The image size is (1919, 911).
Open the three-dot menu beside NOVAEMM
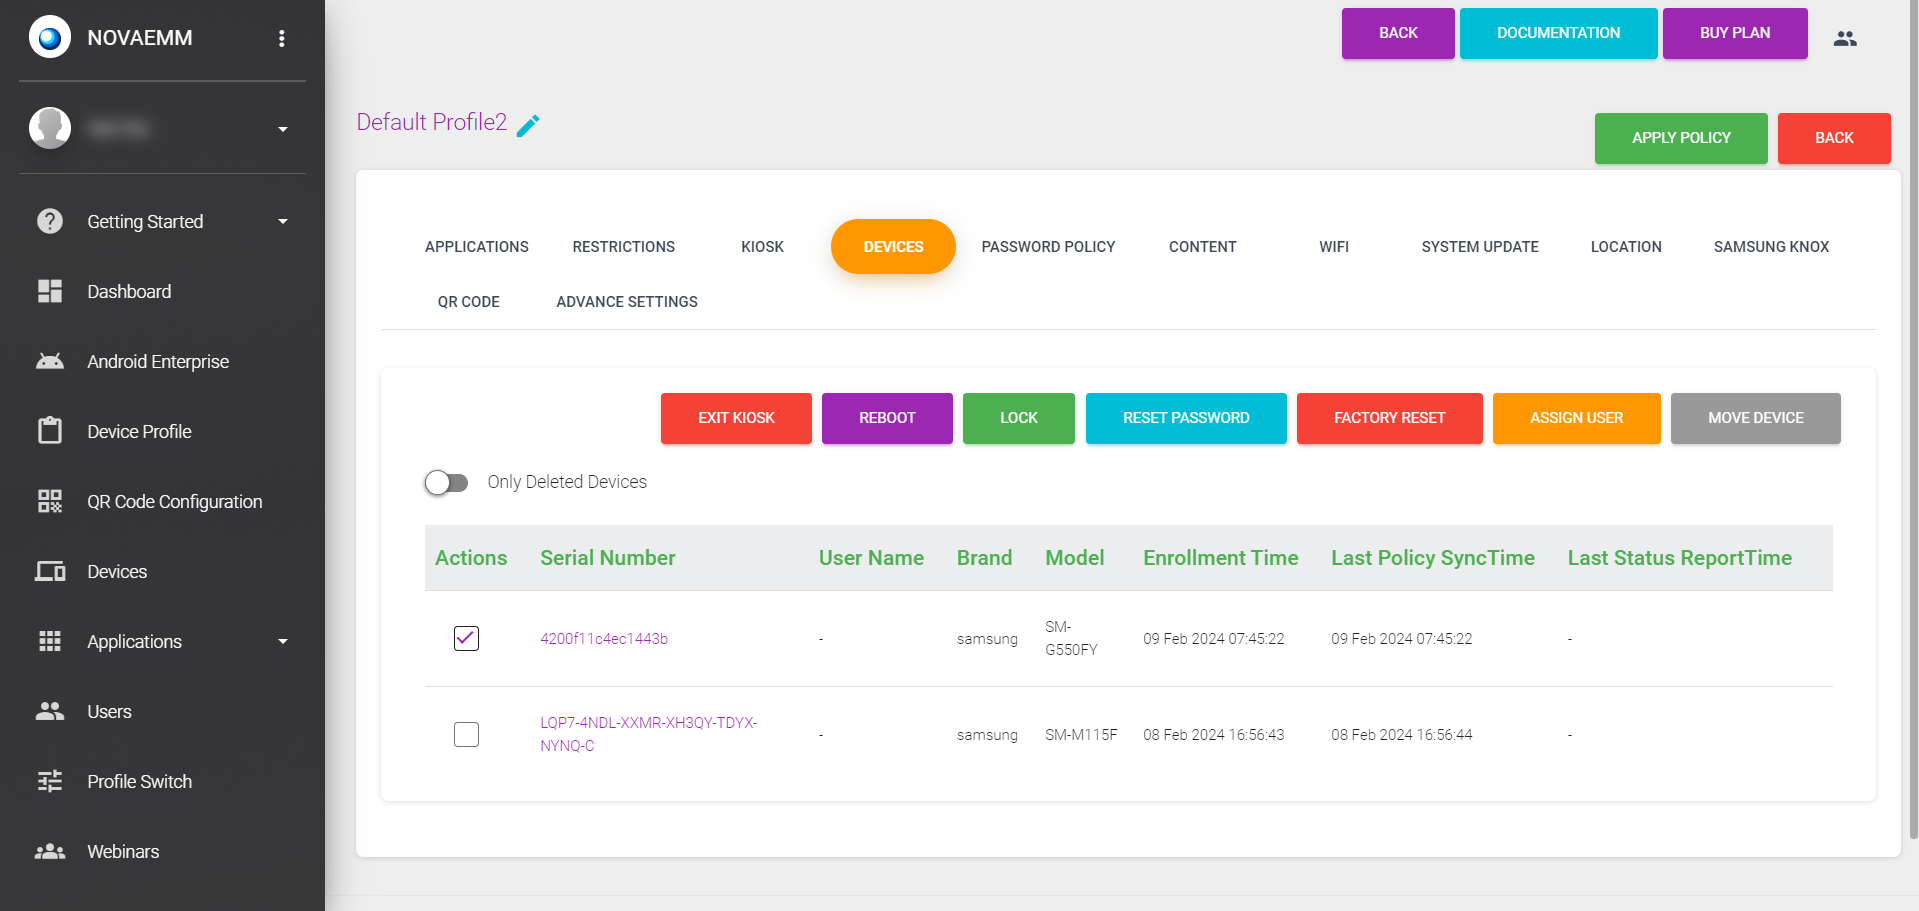pos(282,38)
